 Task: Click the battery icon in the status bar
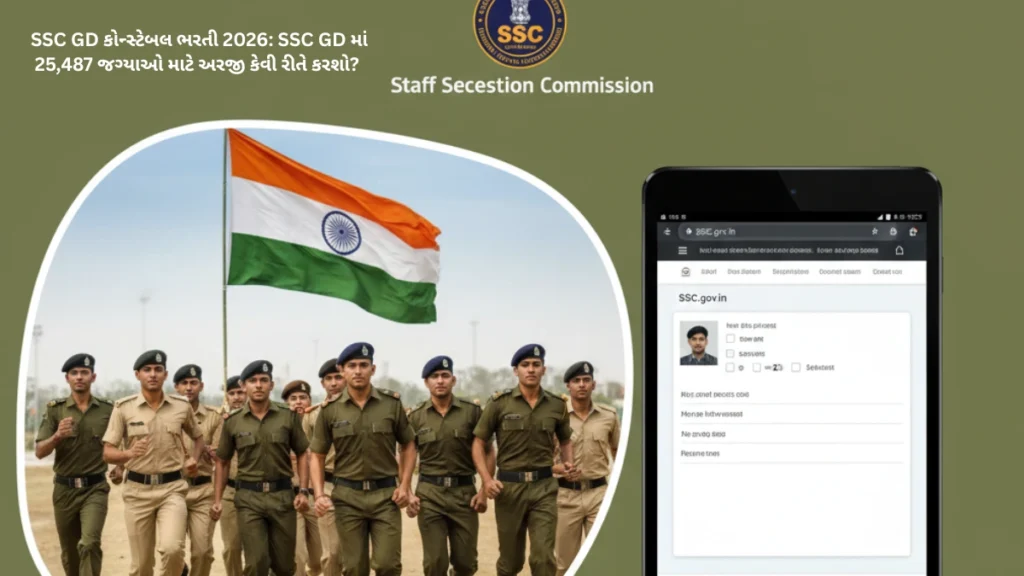[888, 217]
